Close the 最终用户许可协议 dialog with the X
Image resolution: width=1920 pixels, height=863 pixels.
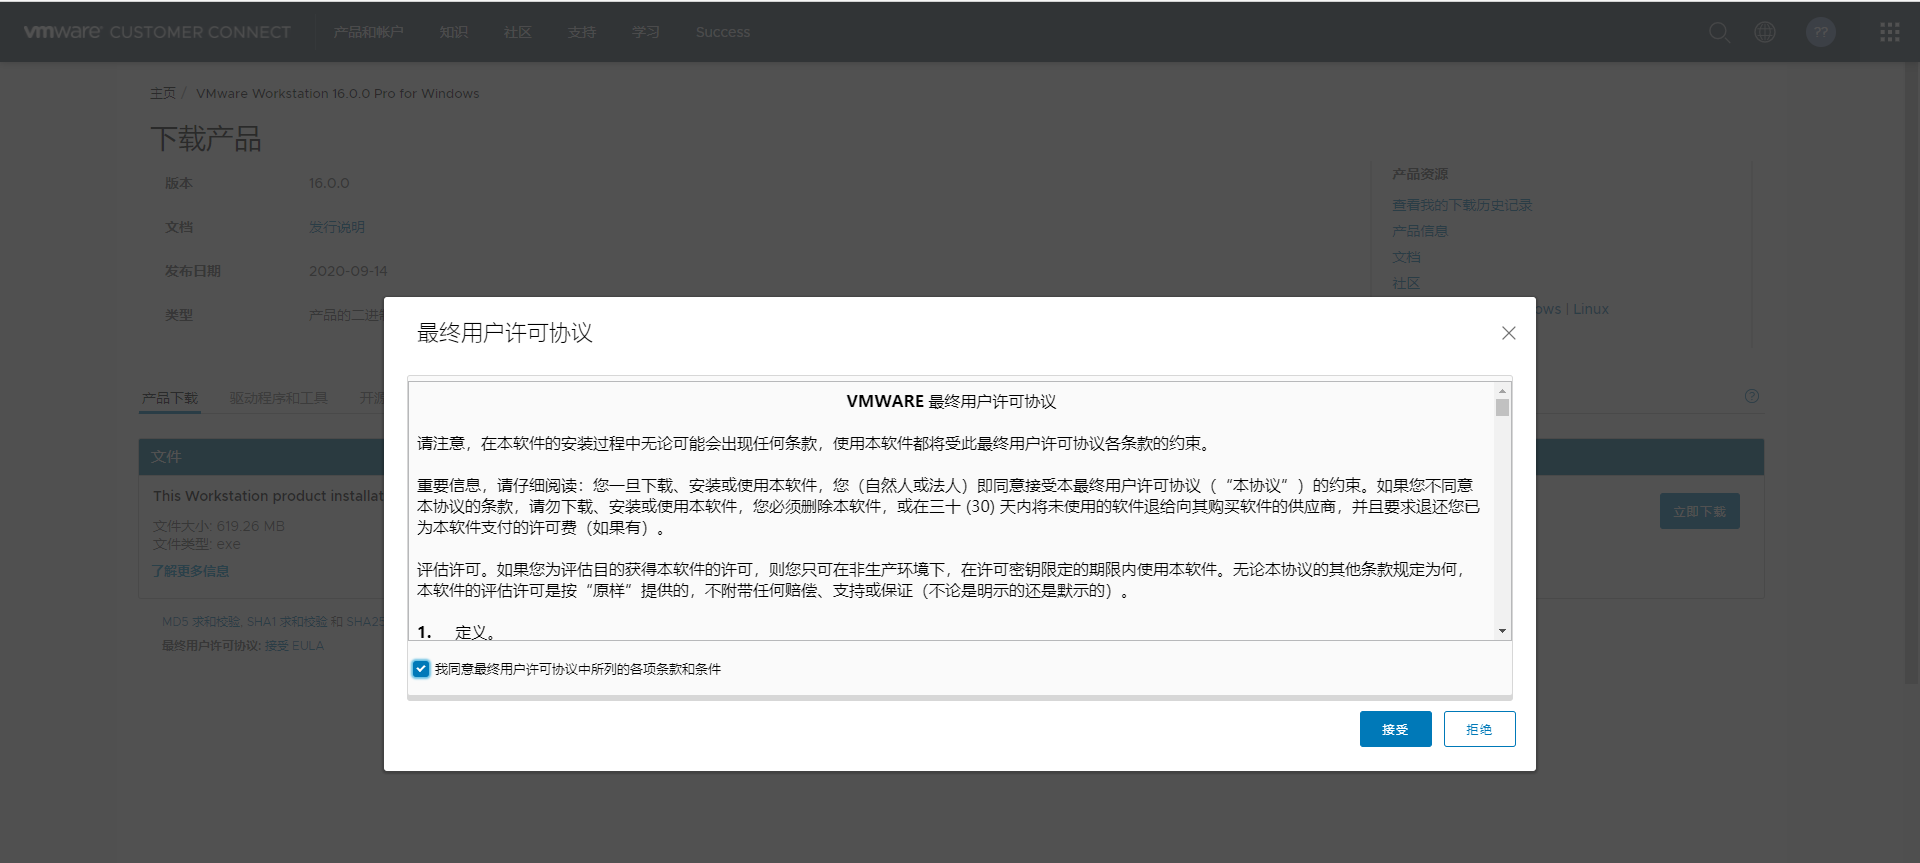click(1509, 333)
